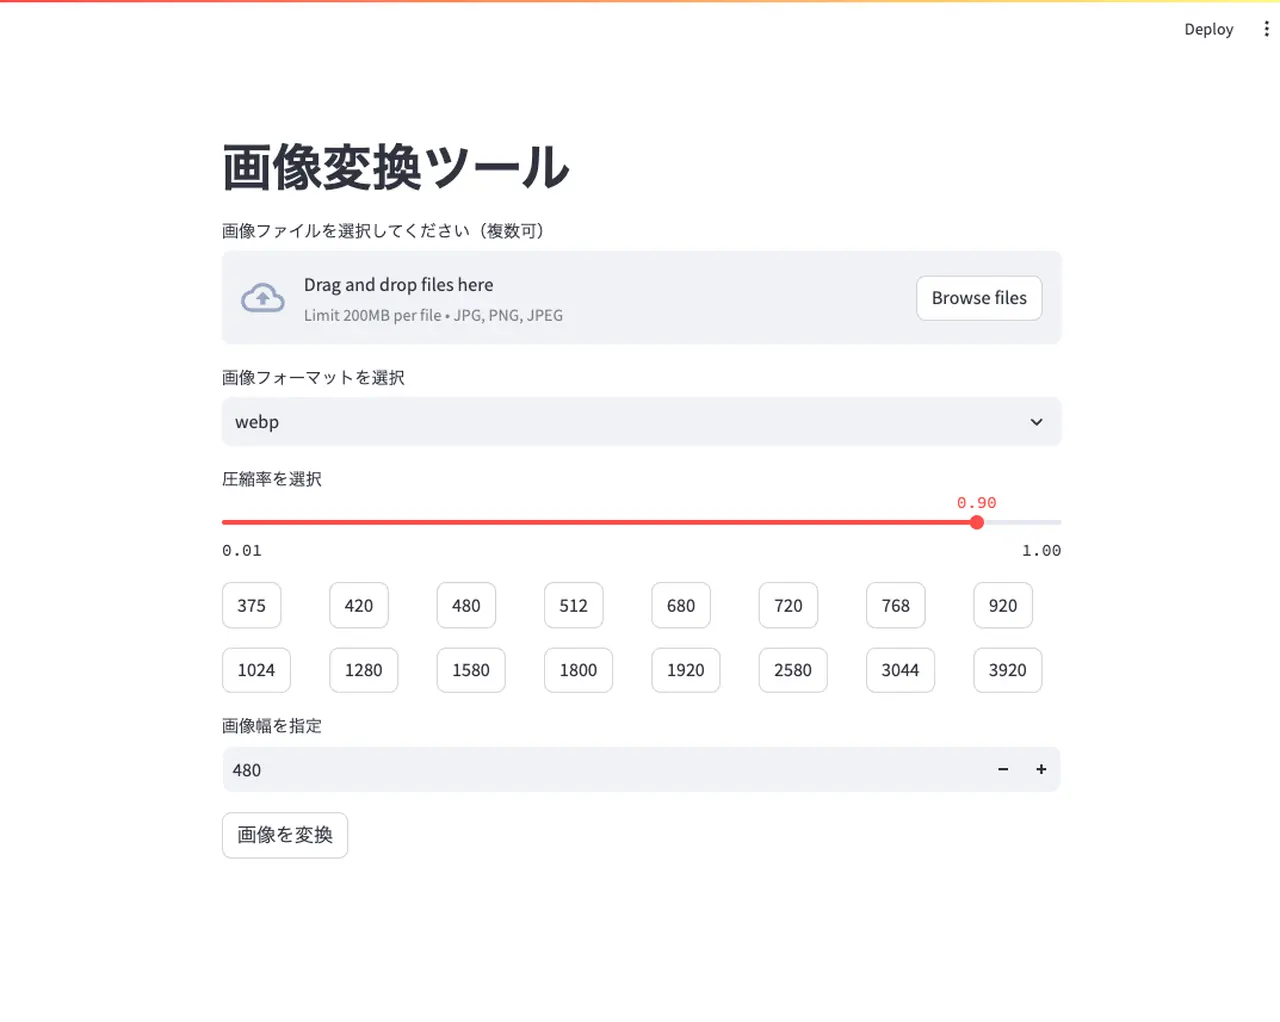
Task: Expand the webp format dropdown chevron
Action: click(1036, 422)
